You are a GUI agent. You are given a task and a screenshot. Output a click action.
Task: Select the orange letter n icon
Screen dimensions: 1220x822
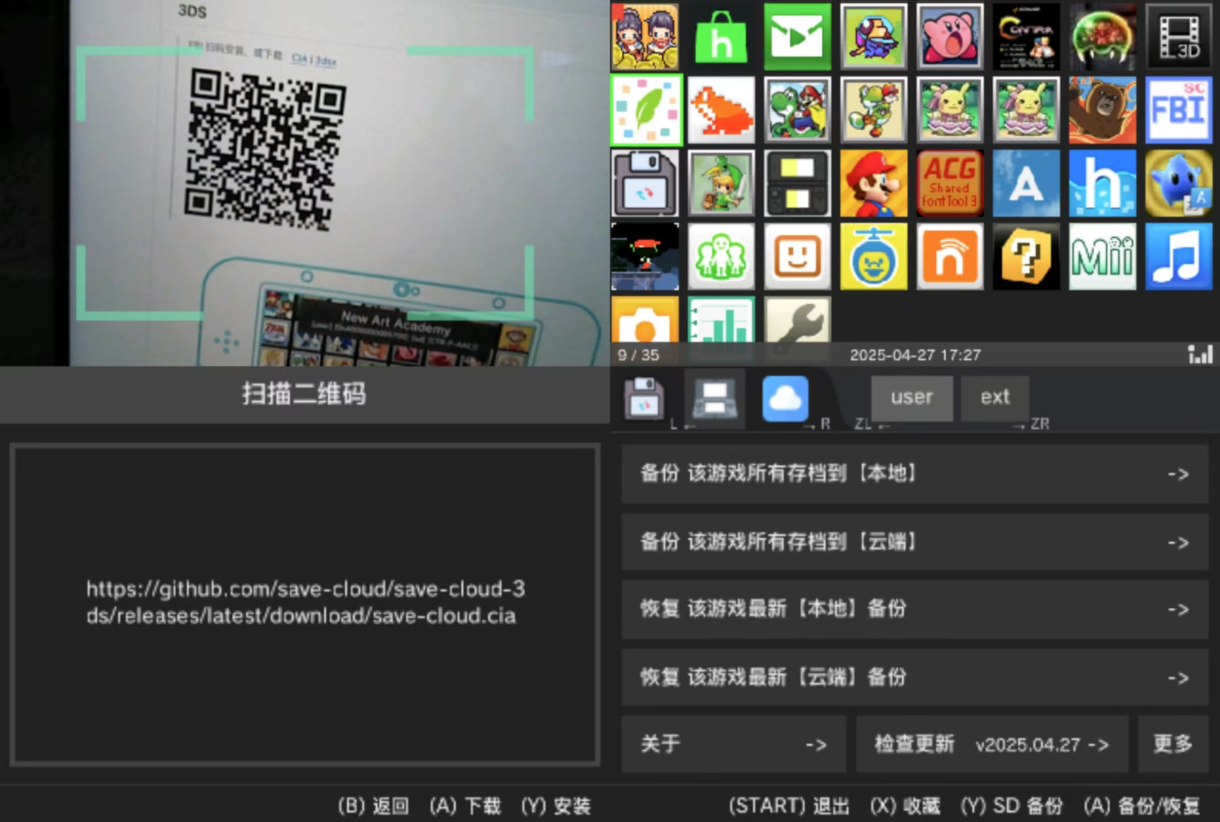(950, 256)
